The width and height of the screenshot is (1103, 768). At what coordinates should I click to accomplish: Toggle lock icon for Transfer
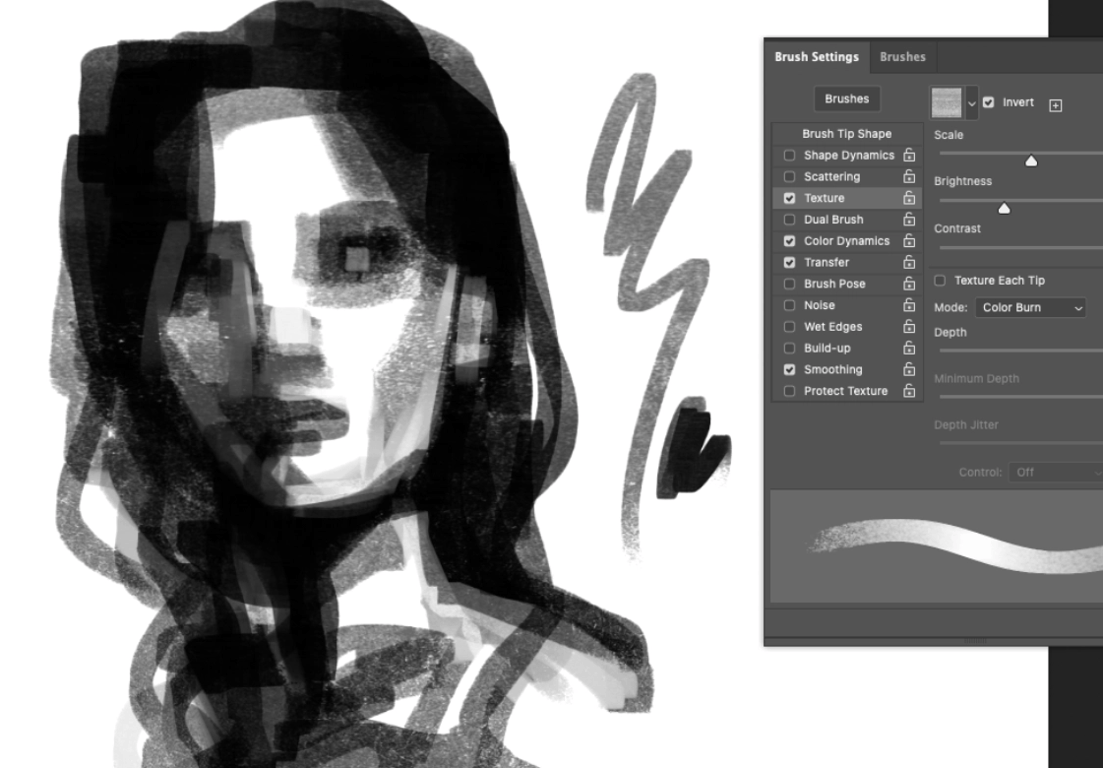[x=909, y=262]
